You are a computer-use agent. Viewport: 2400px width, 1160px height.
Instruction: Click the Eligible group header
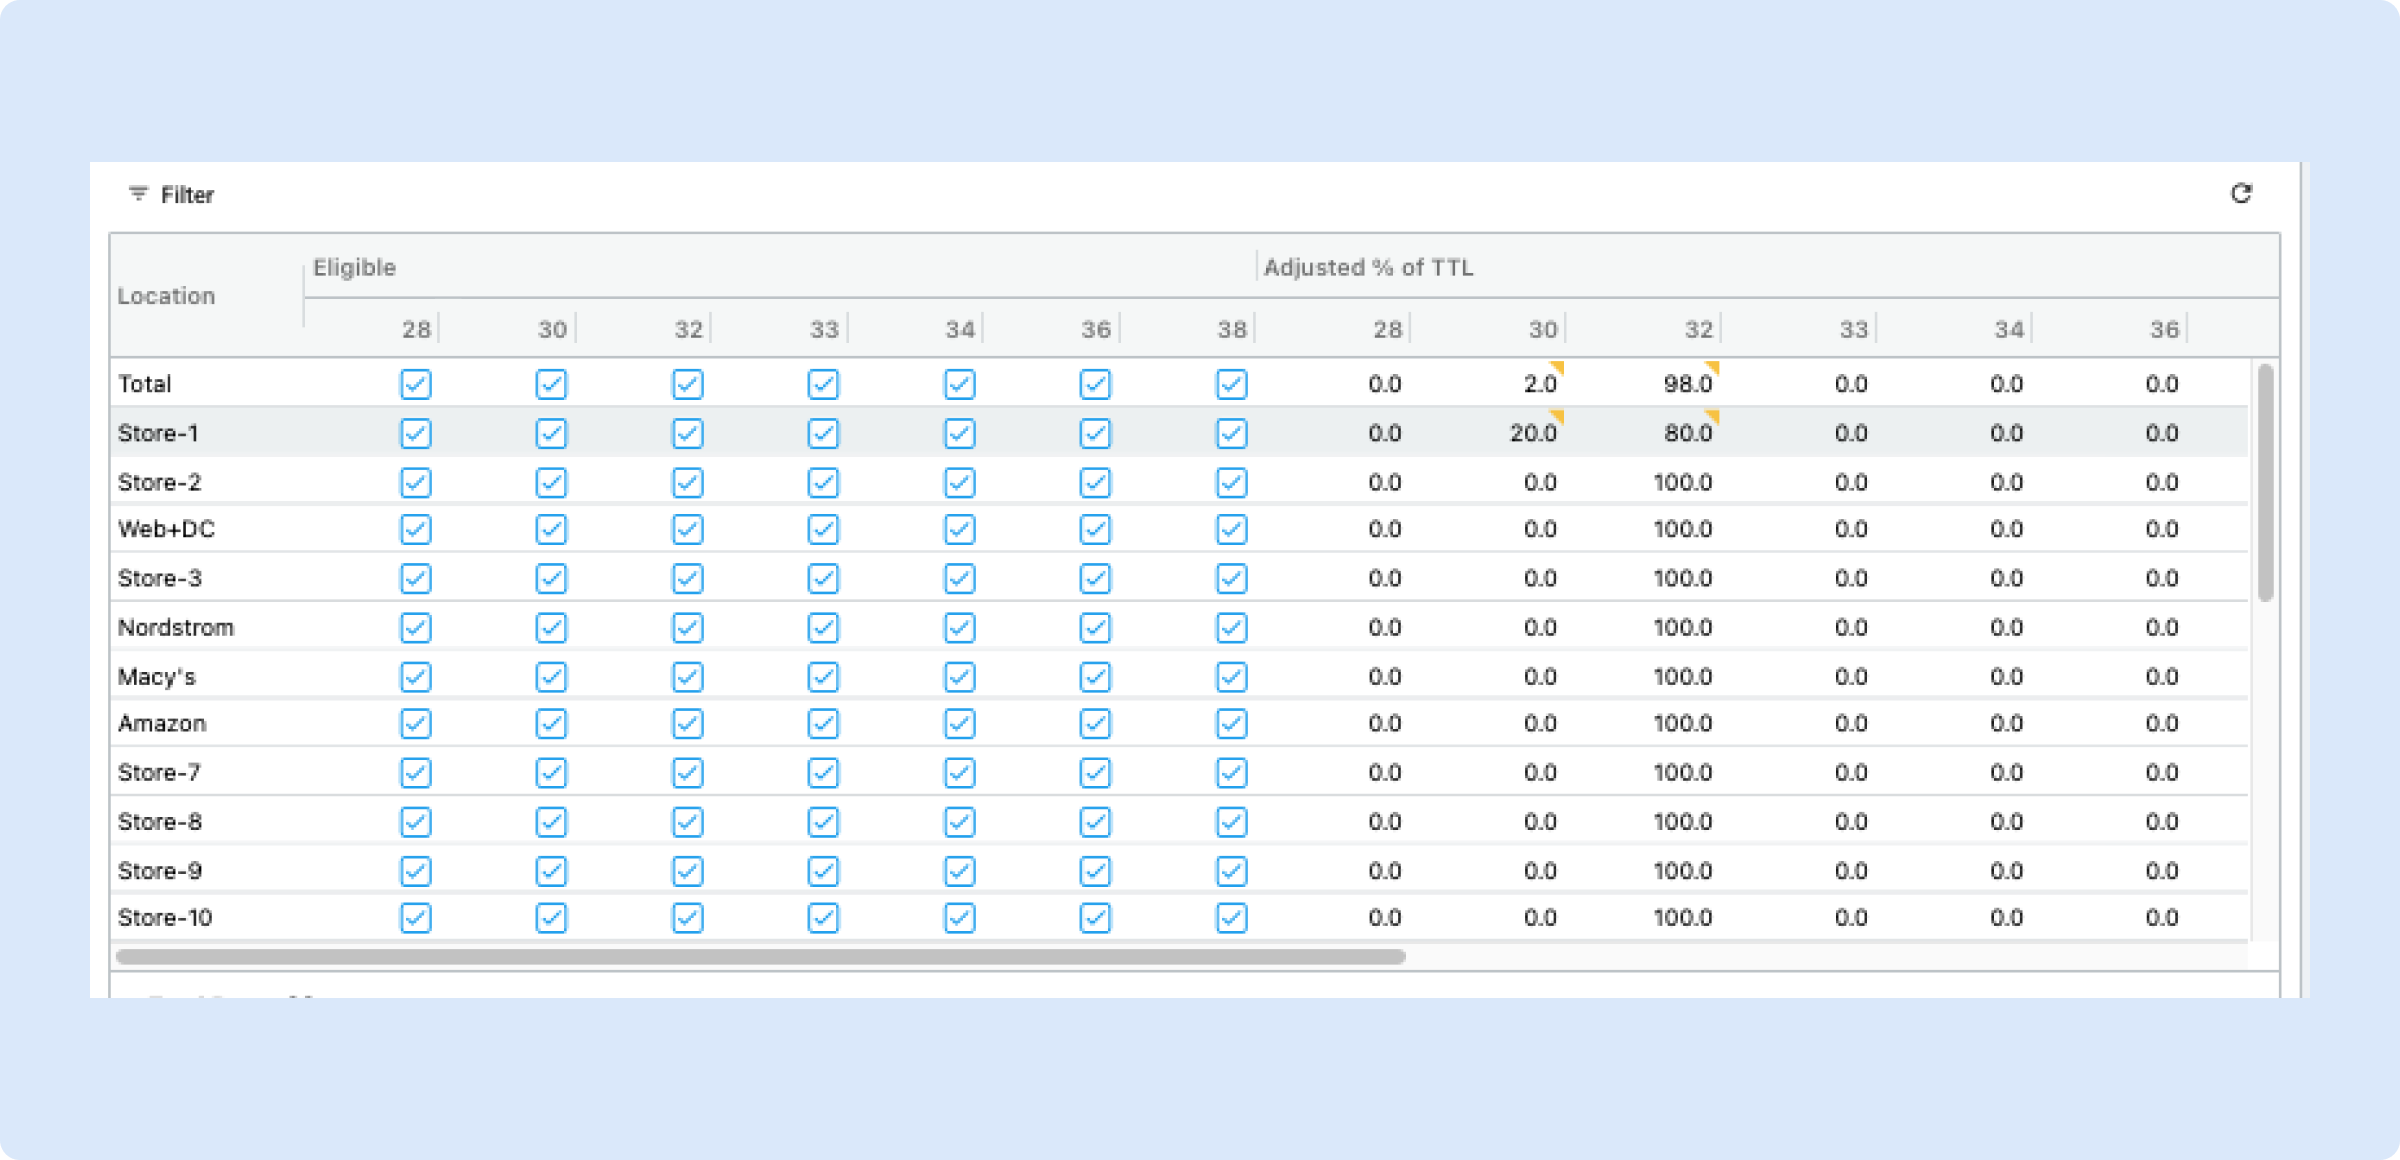(354, 267)
